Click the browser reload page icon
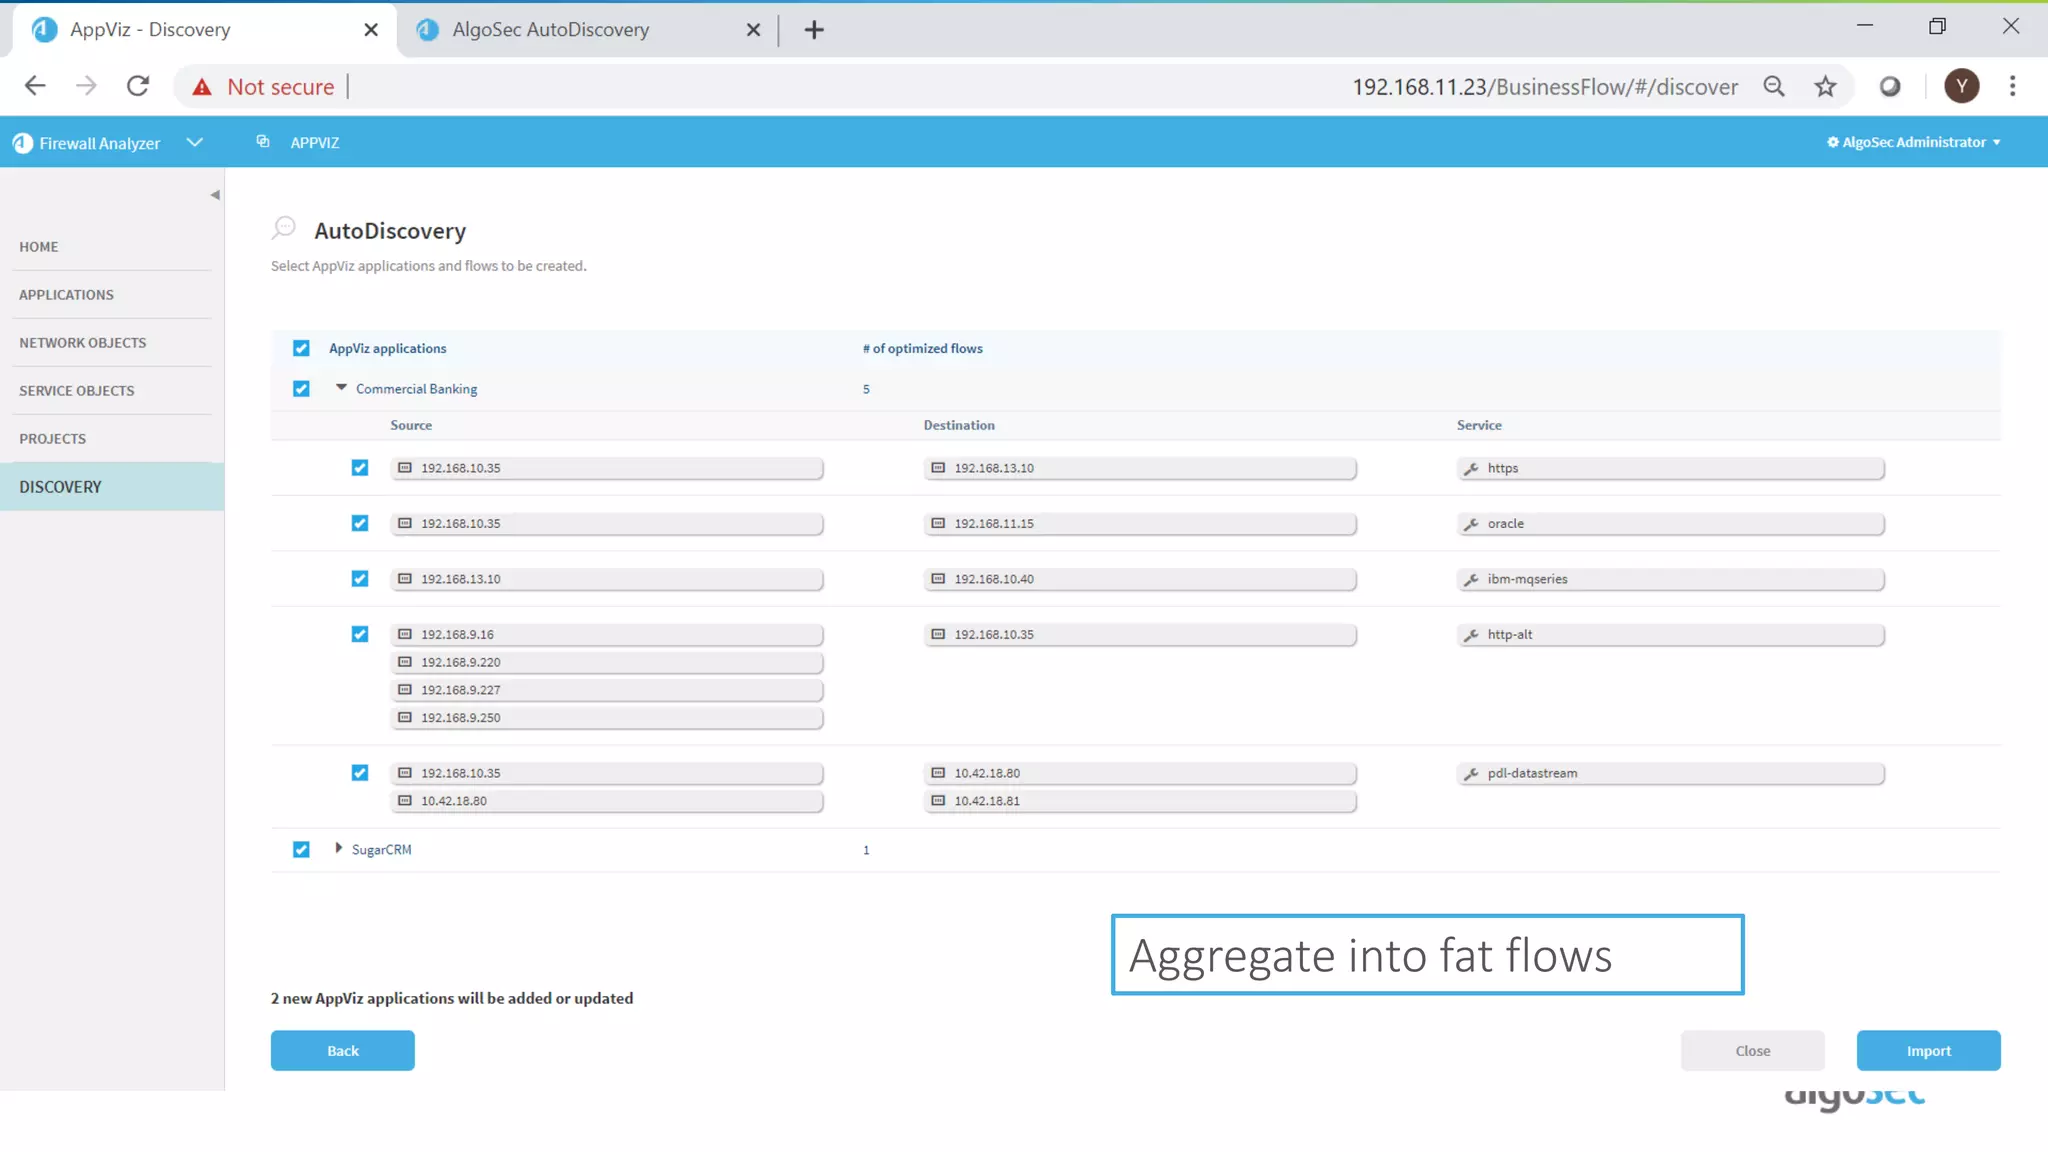This screenshot has height=1152, width=2048. (x=138, y=86)
